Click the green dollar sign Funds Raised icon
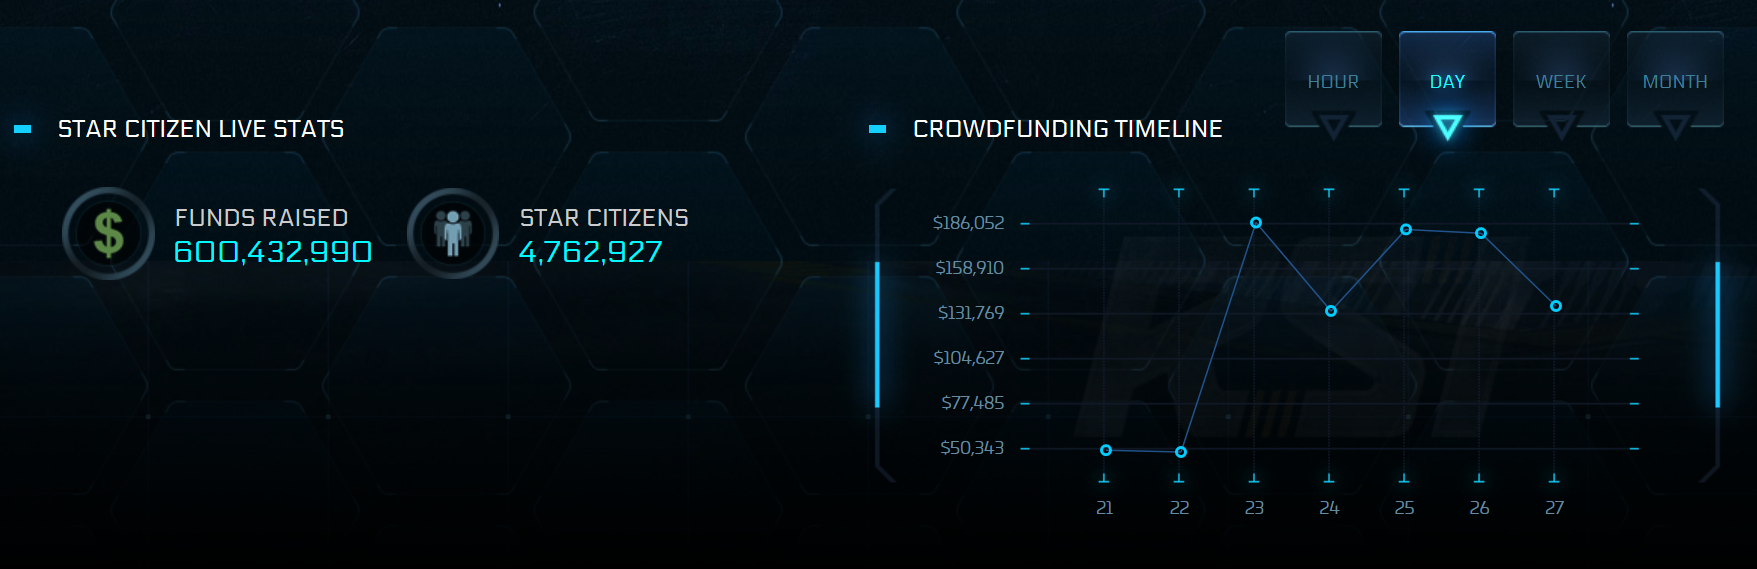Screen dimensions: 1757x569 click(x=108, y=233)
